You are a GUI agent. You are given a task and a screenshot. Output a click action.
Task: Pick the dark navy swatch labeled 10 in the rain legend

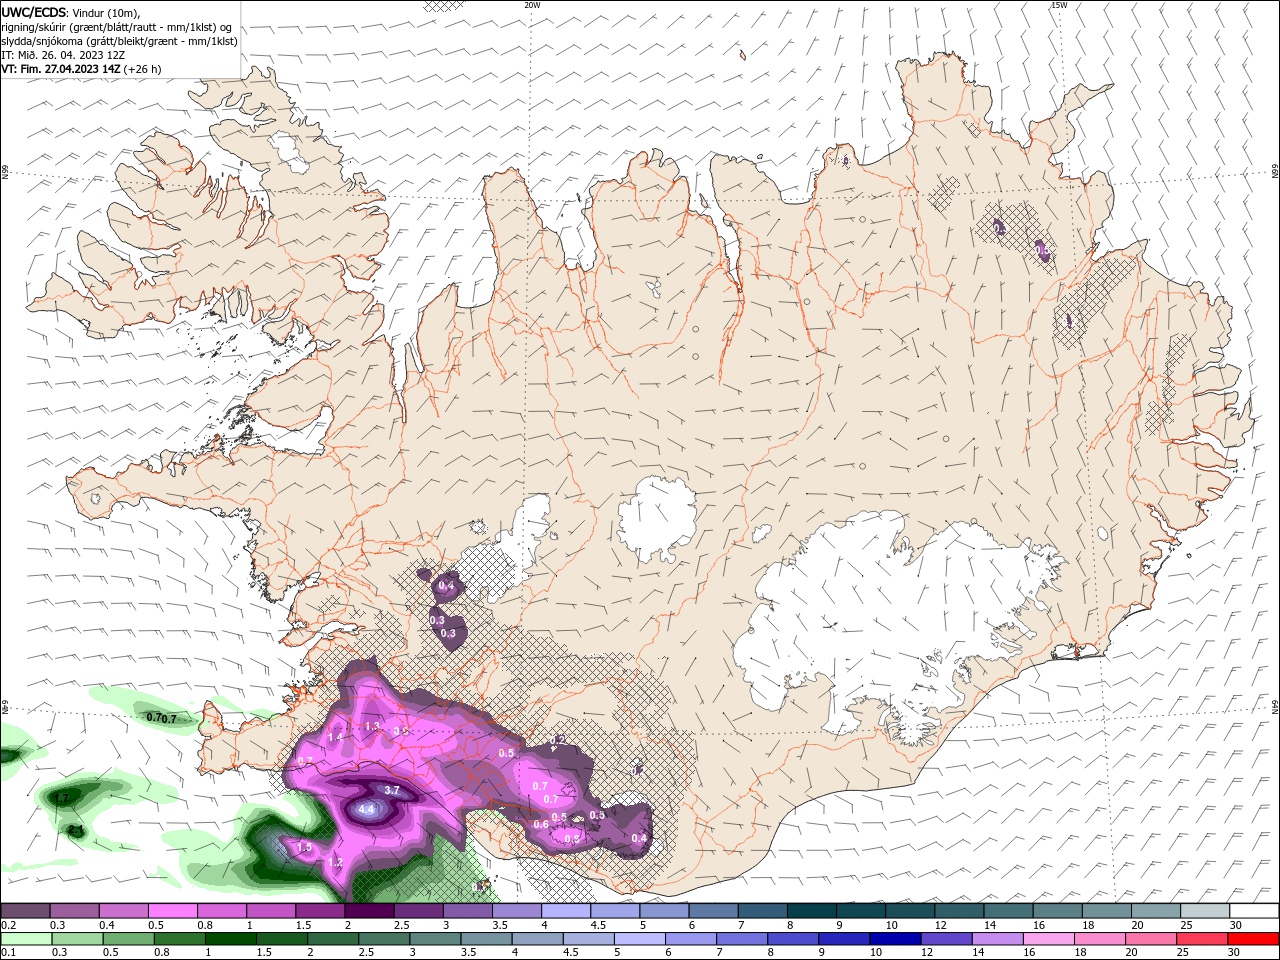[895, 939]
